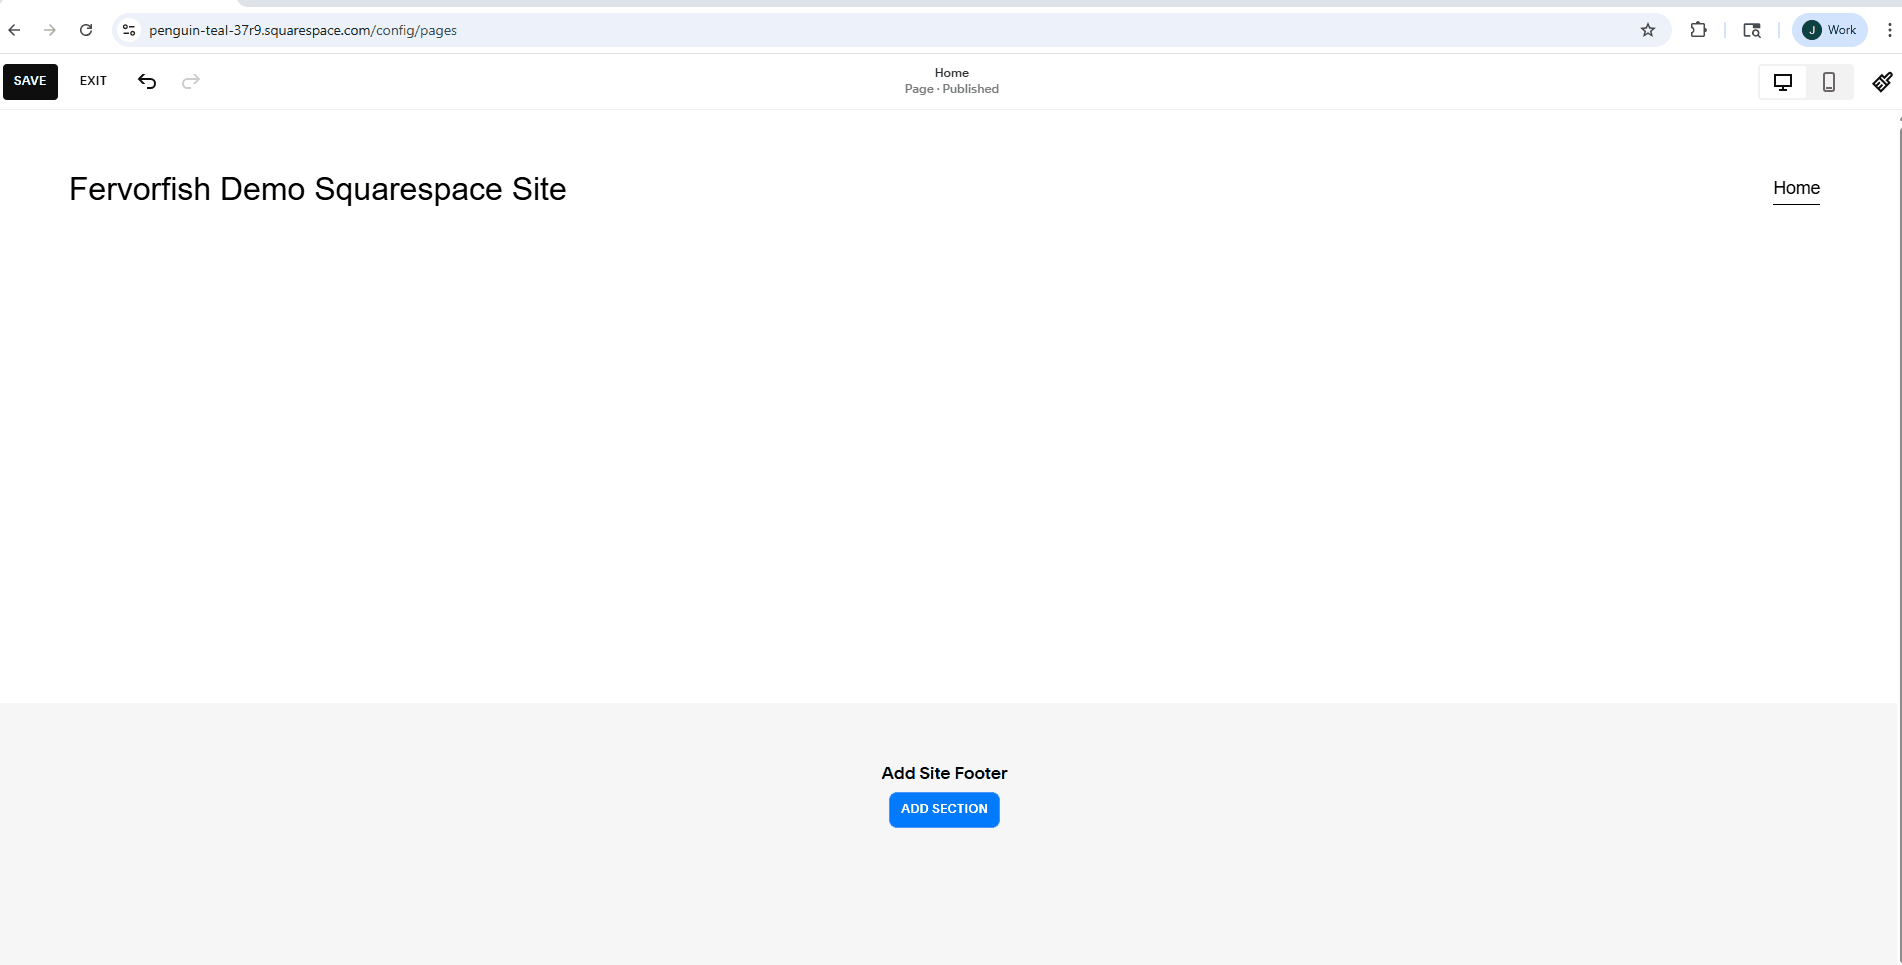Click the browser back arrow

(x=14, y=30)
